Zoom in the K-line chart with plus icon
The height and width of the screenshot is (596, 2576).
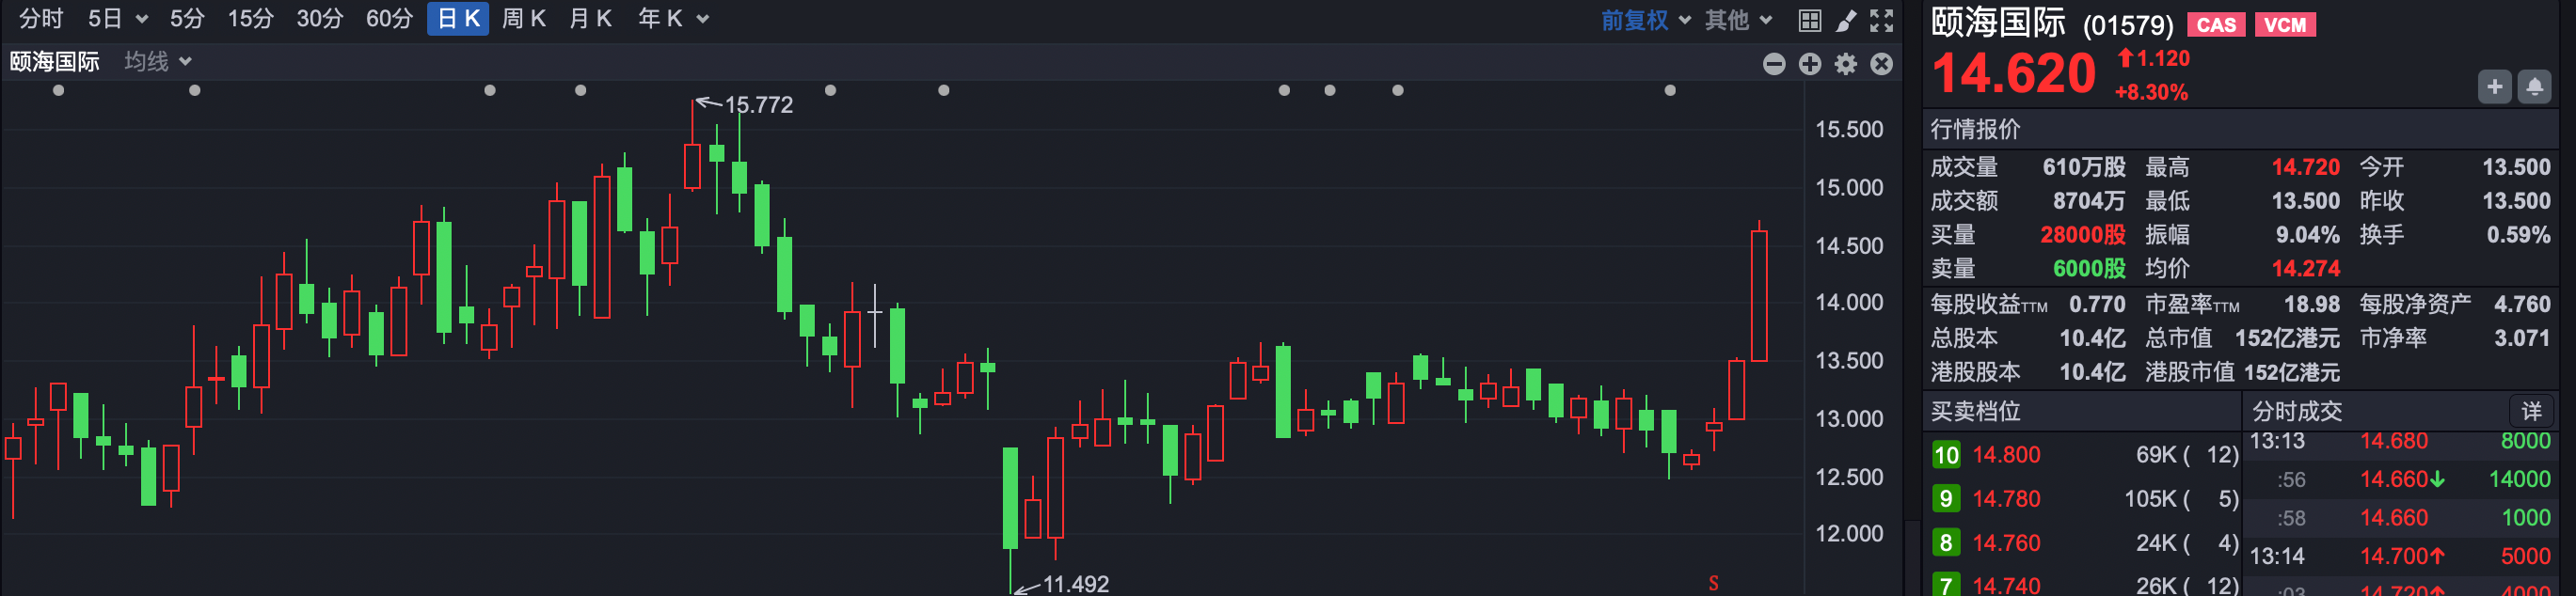[x=1810, y=64]
